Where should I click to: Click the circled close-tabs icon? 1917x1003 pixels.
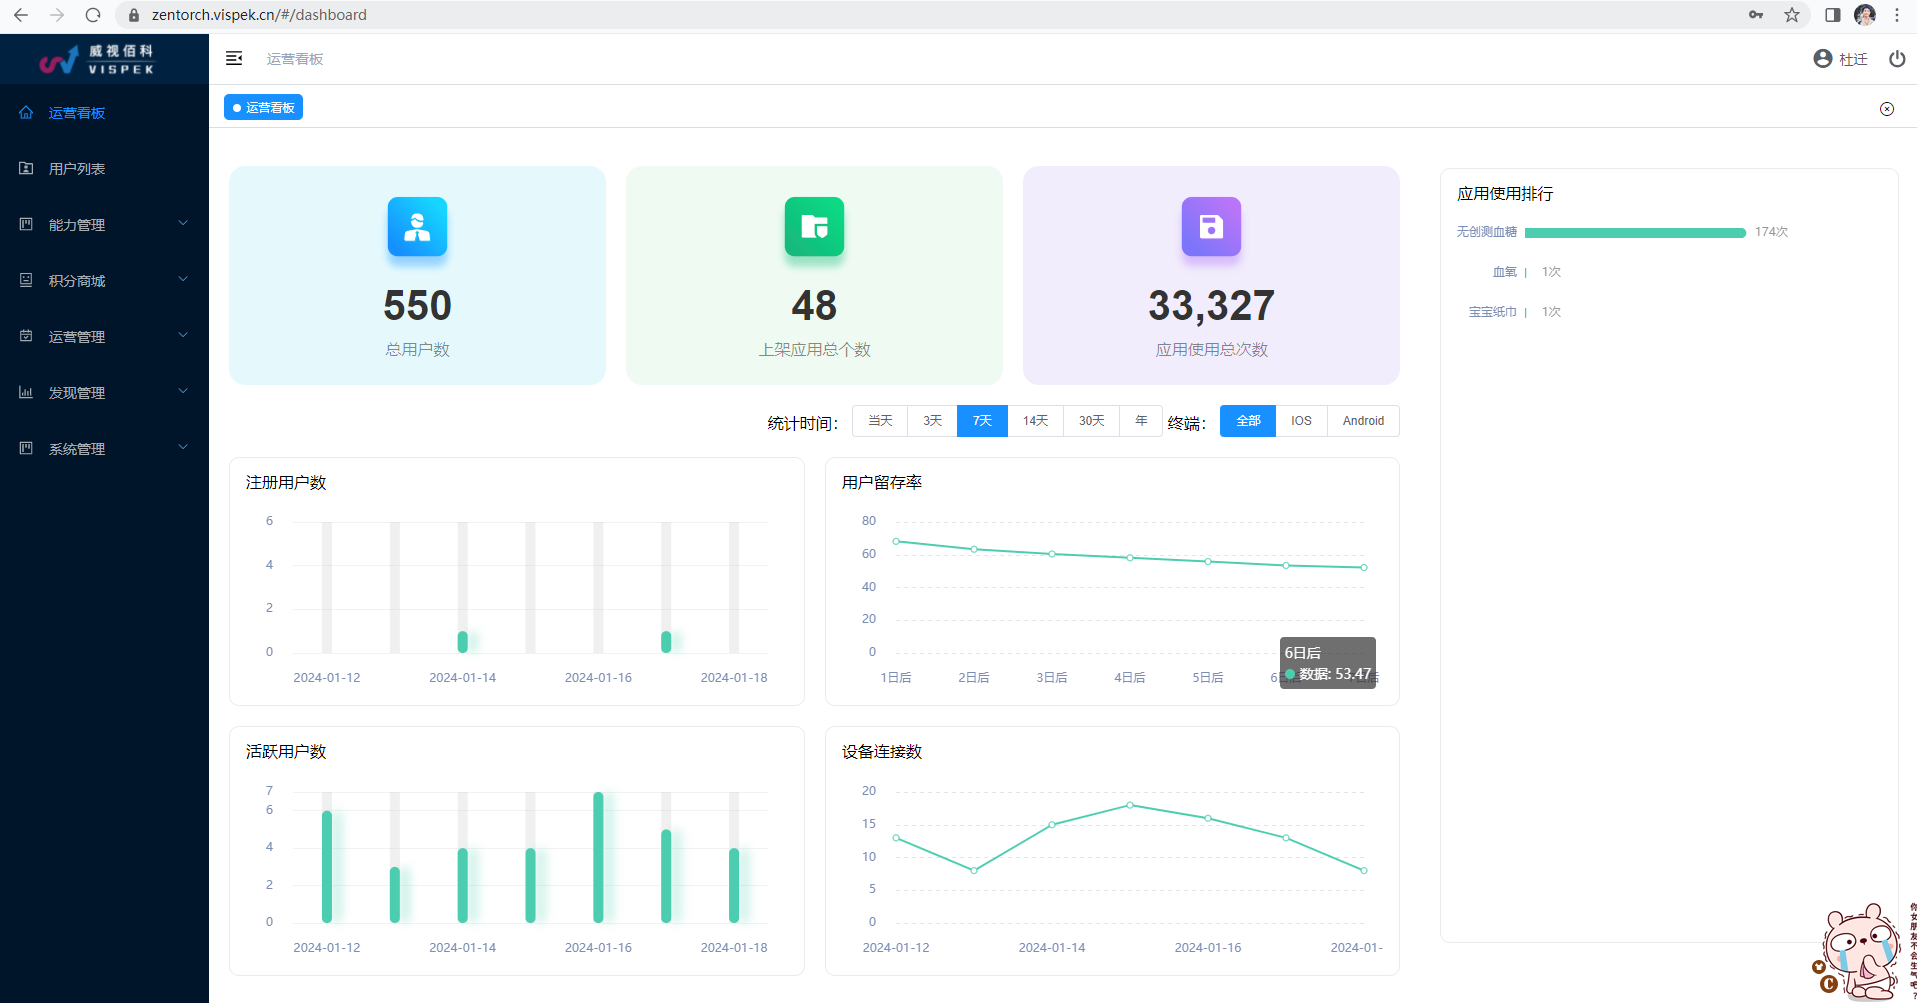click(1887, 109)
